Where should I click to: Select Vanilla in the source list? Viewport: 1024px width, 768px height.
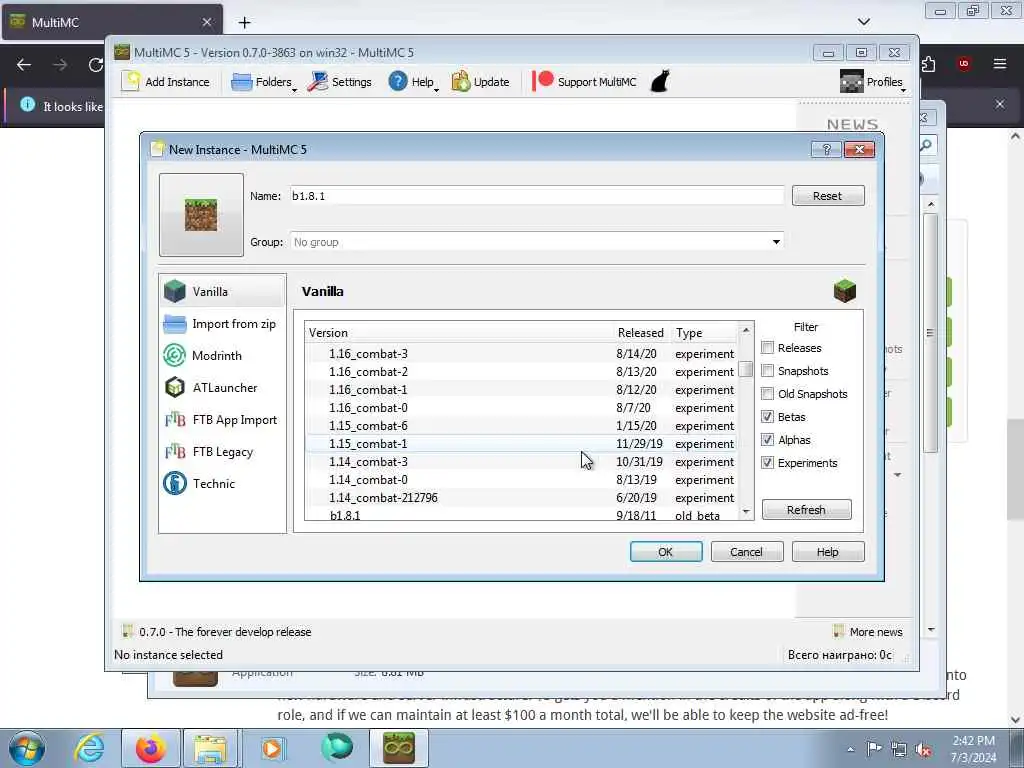pyautogui.click(x=222, y=291)
